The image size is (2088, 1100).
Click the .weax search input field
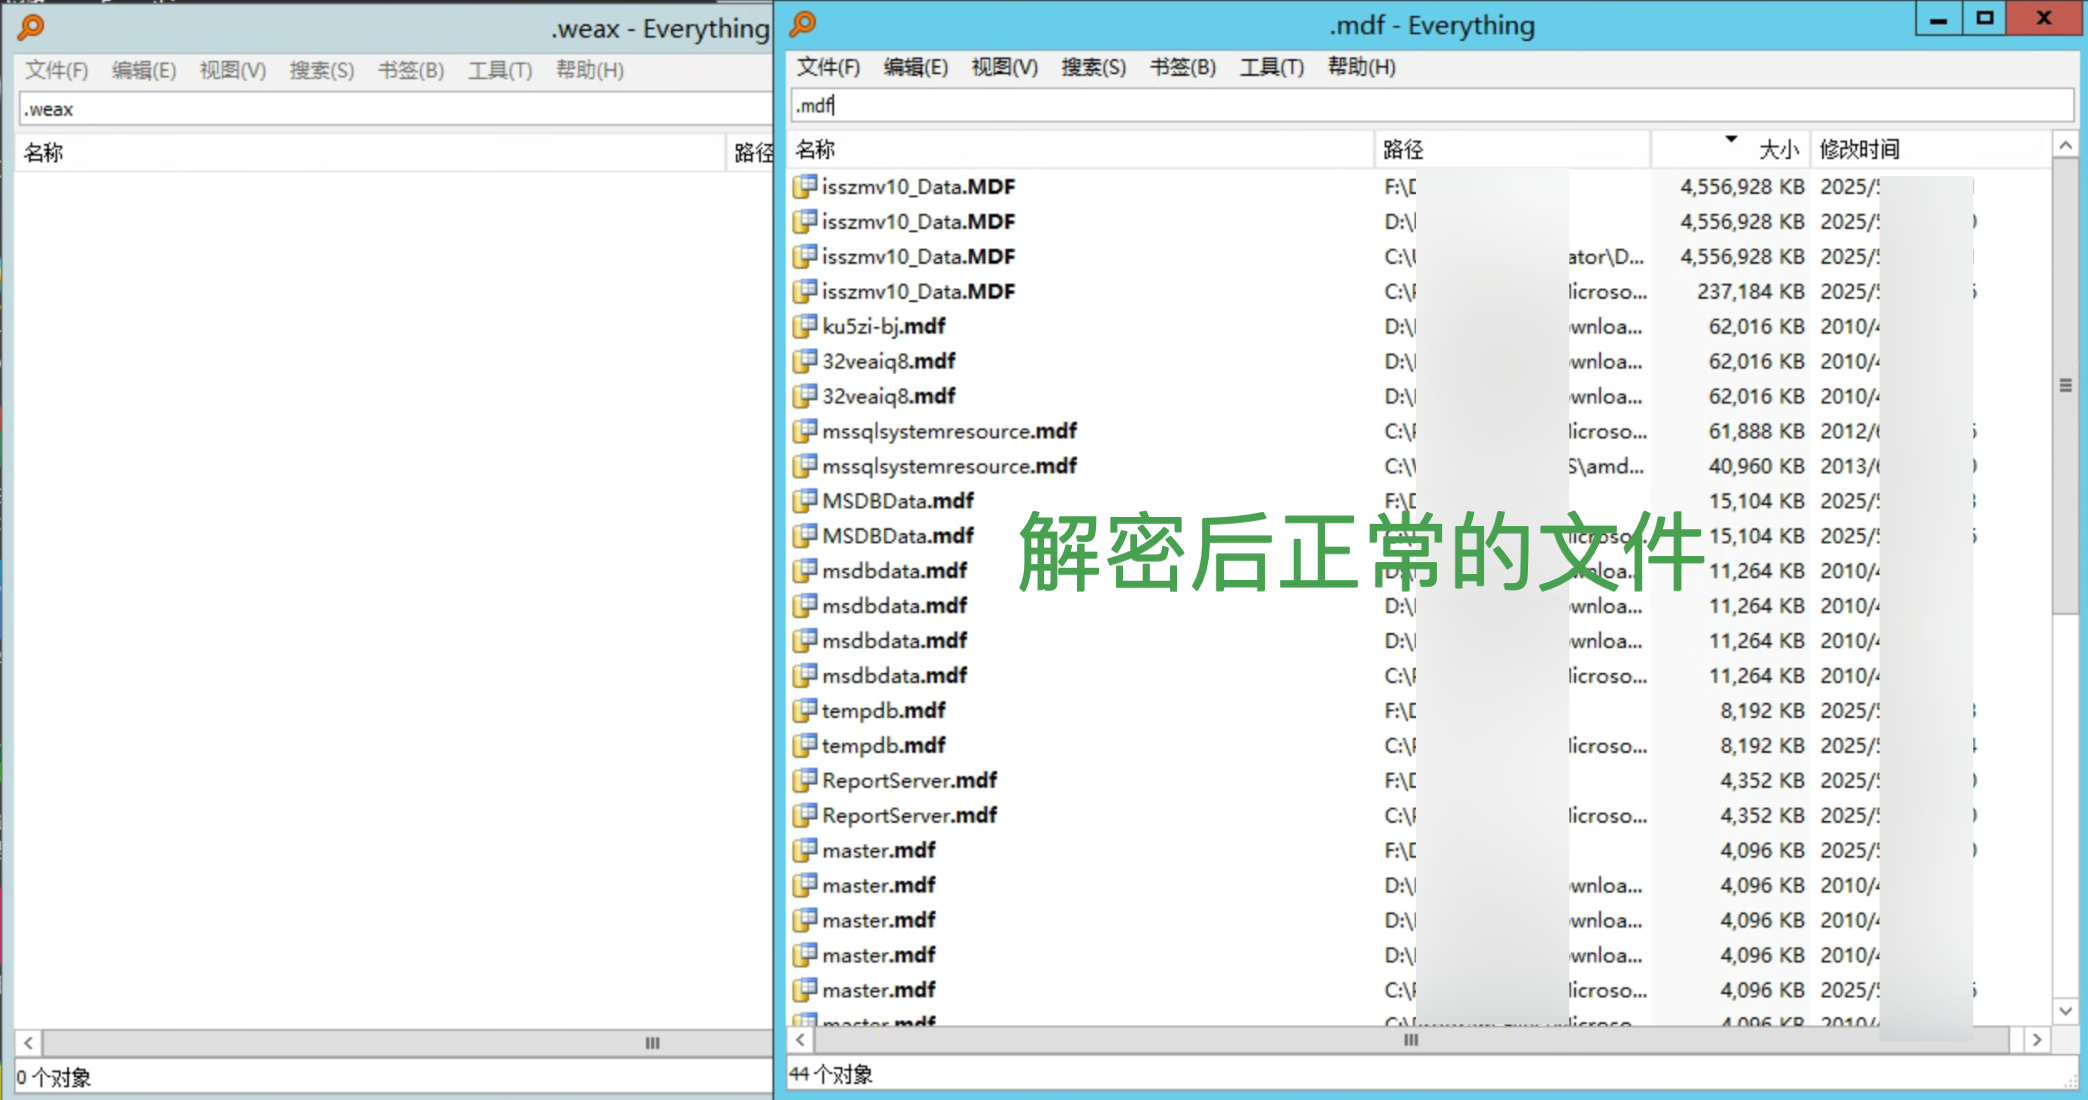(395, 109)
